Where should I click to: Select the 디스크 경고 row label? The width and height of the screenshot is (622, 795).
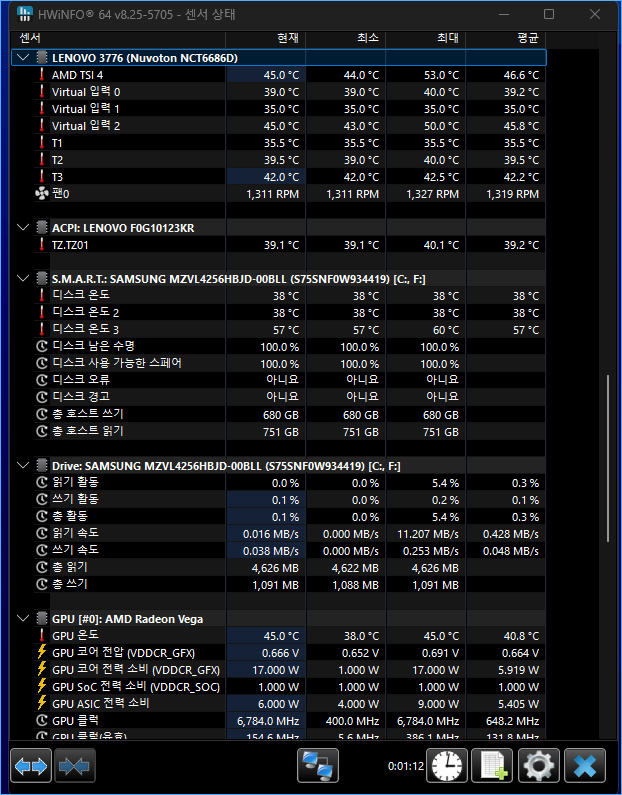click(81, 398)
